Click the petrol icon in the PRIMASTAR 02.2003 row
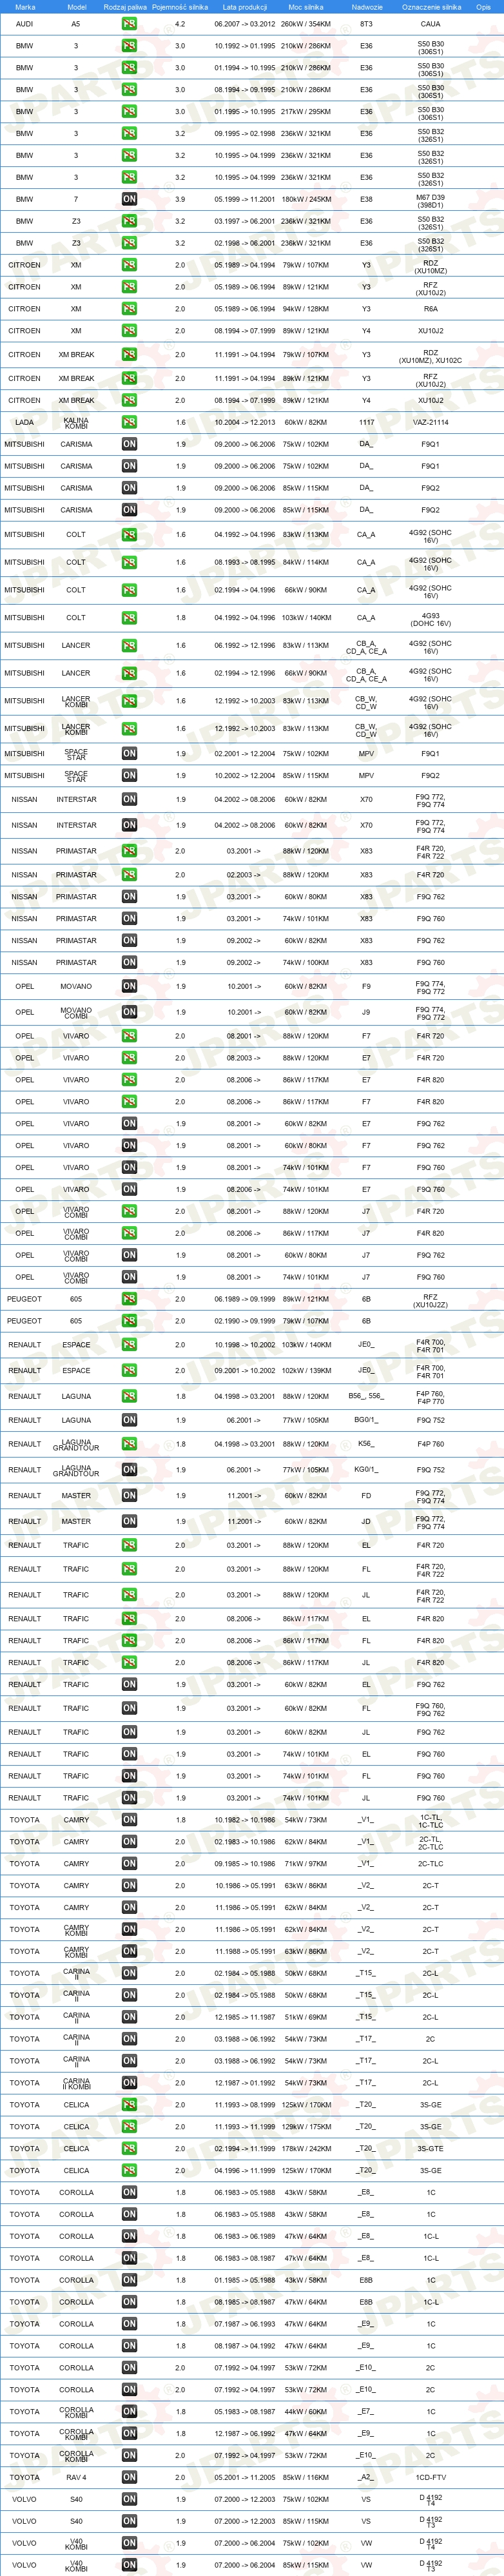 (x=129, y=875)
